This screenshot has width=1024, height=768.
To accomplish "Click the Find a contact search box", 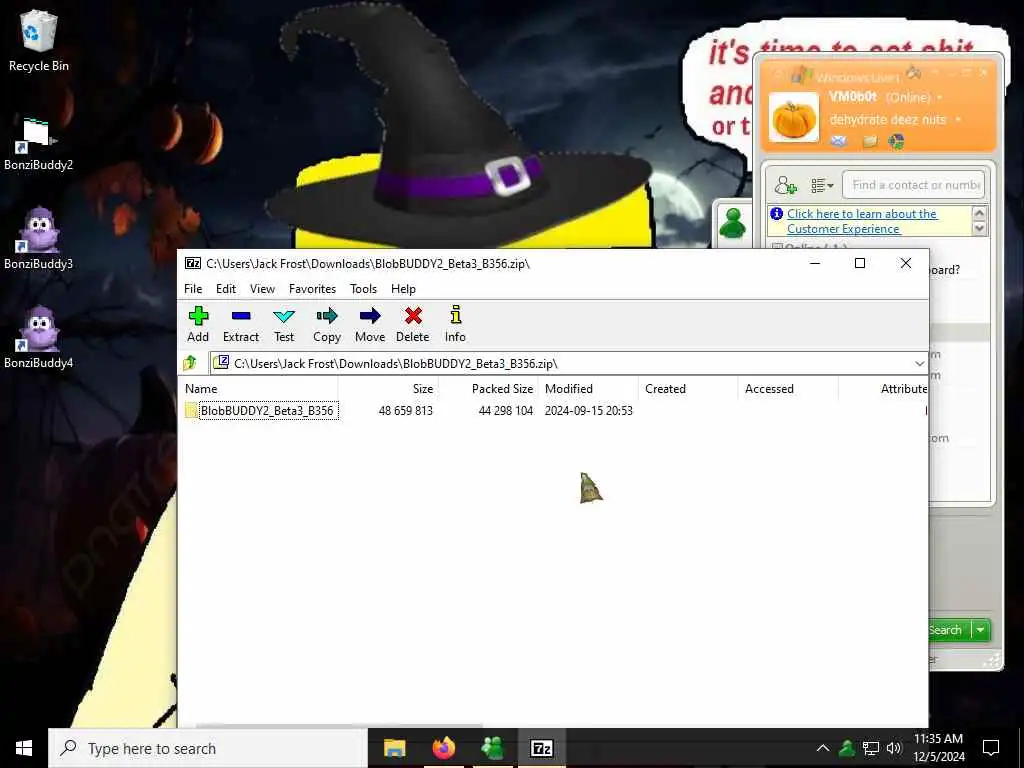I will click(x=913, y=185).
